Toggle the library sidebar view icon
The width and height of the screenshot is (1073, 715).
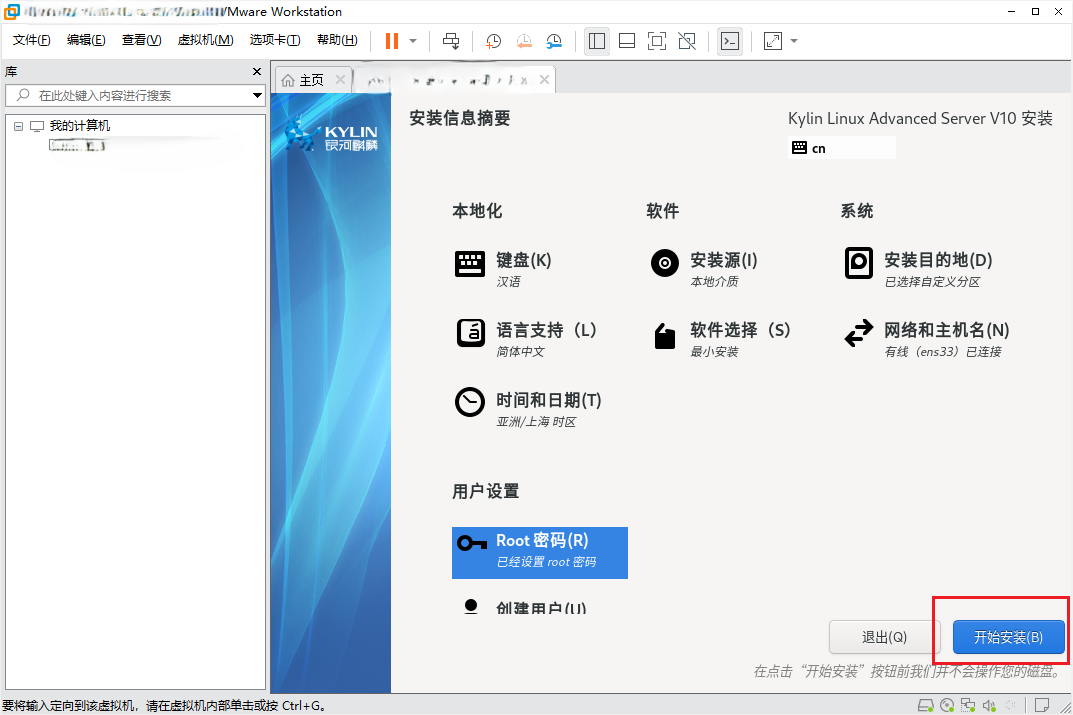click(597, 41)
